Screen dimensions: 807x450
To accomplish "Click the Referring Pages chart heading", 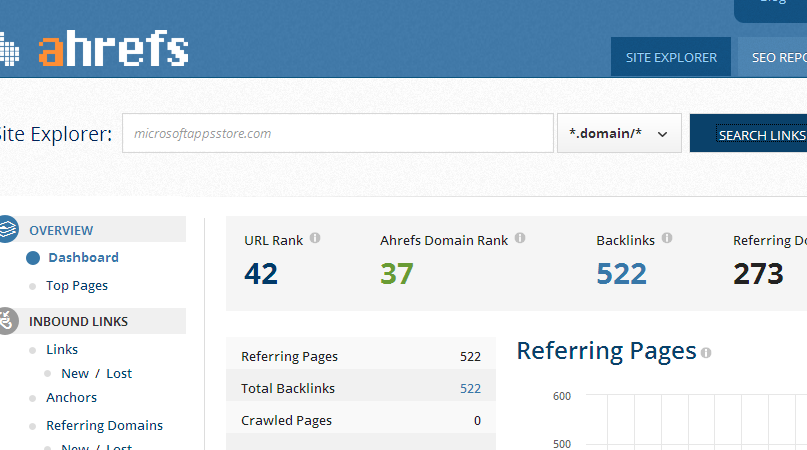I will coord(606,352).
